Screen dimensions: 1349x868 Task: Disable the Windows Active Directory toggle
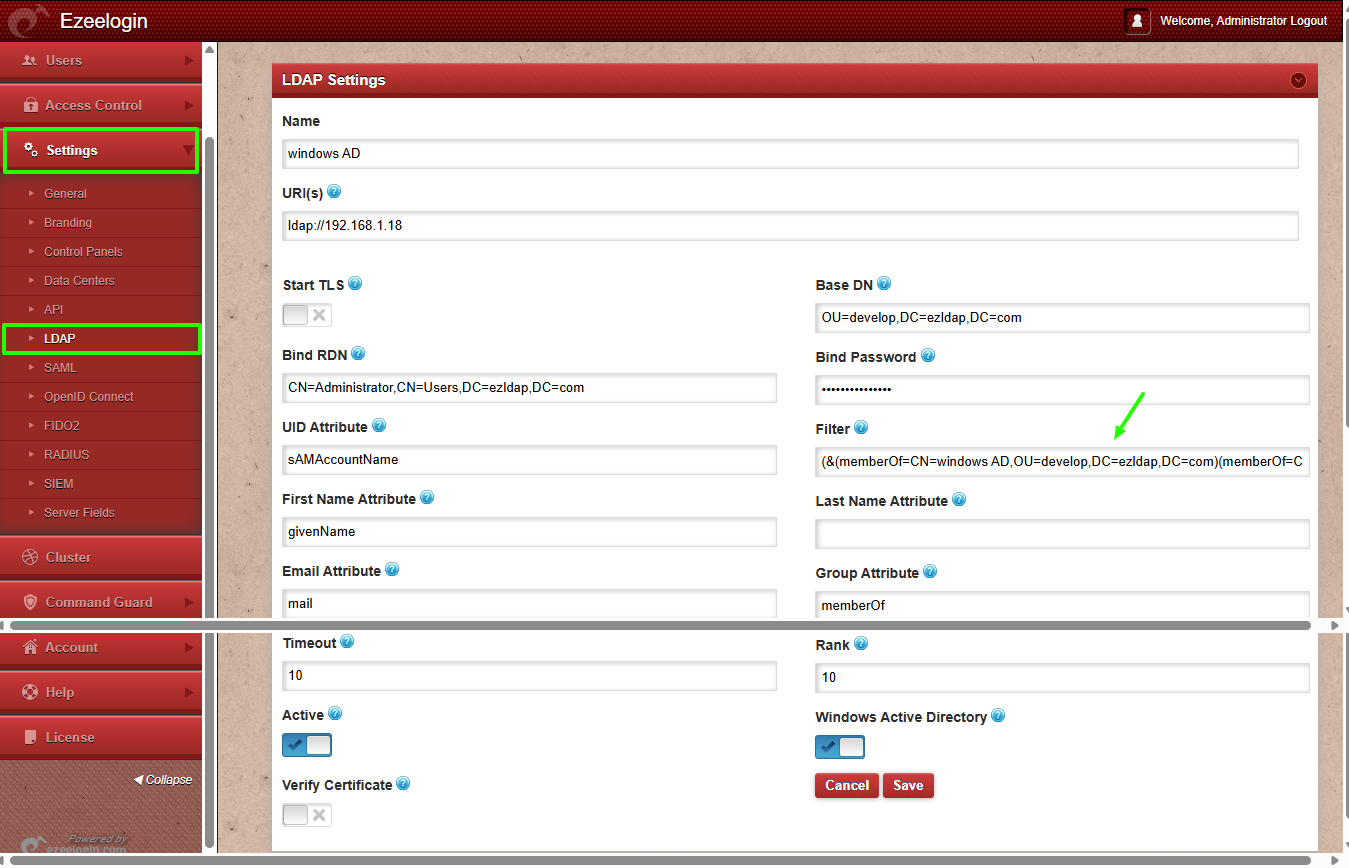[x=840, y=747]
